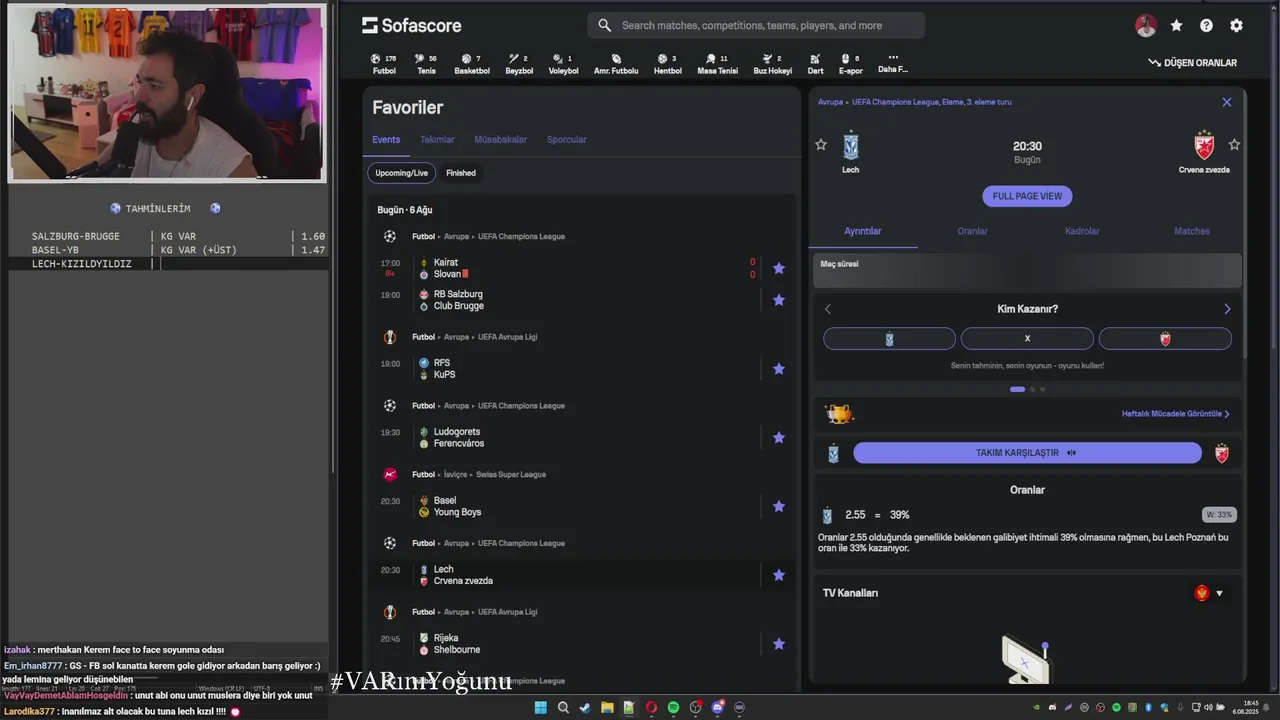Select the Finished filter
1280x720 pixels.
(x=461, y=173)
